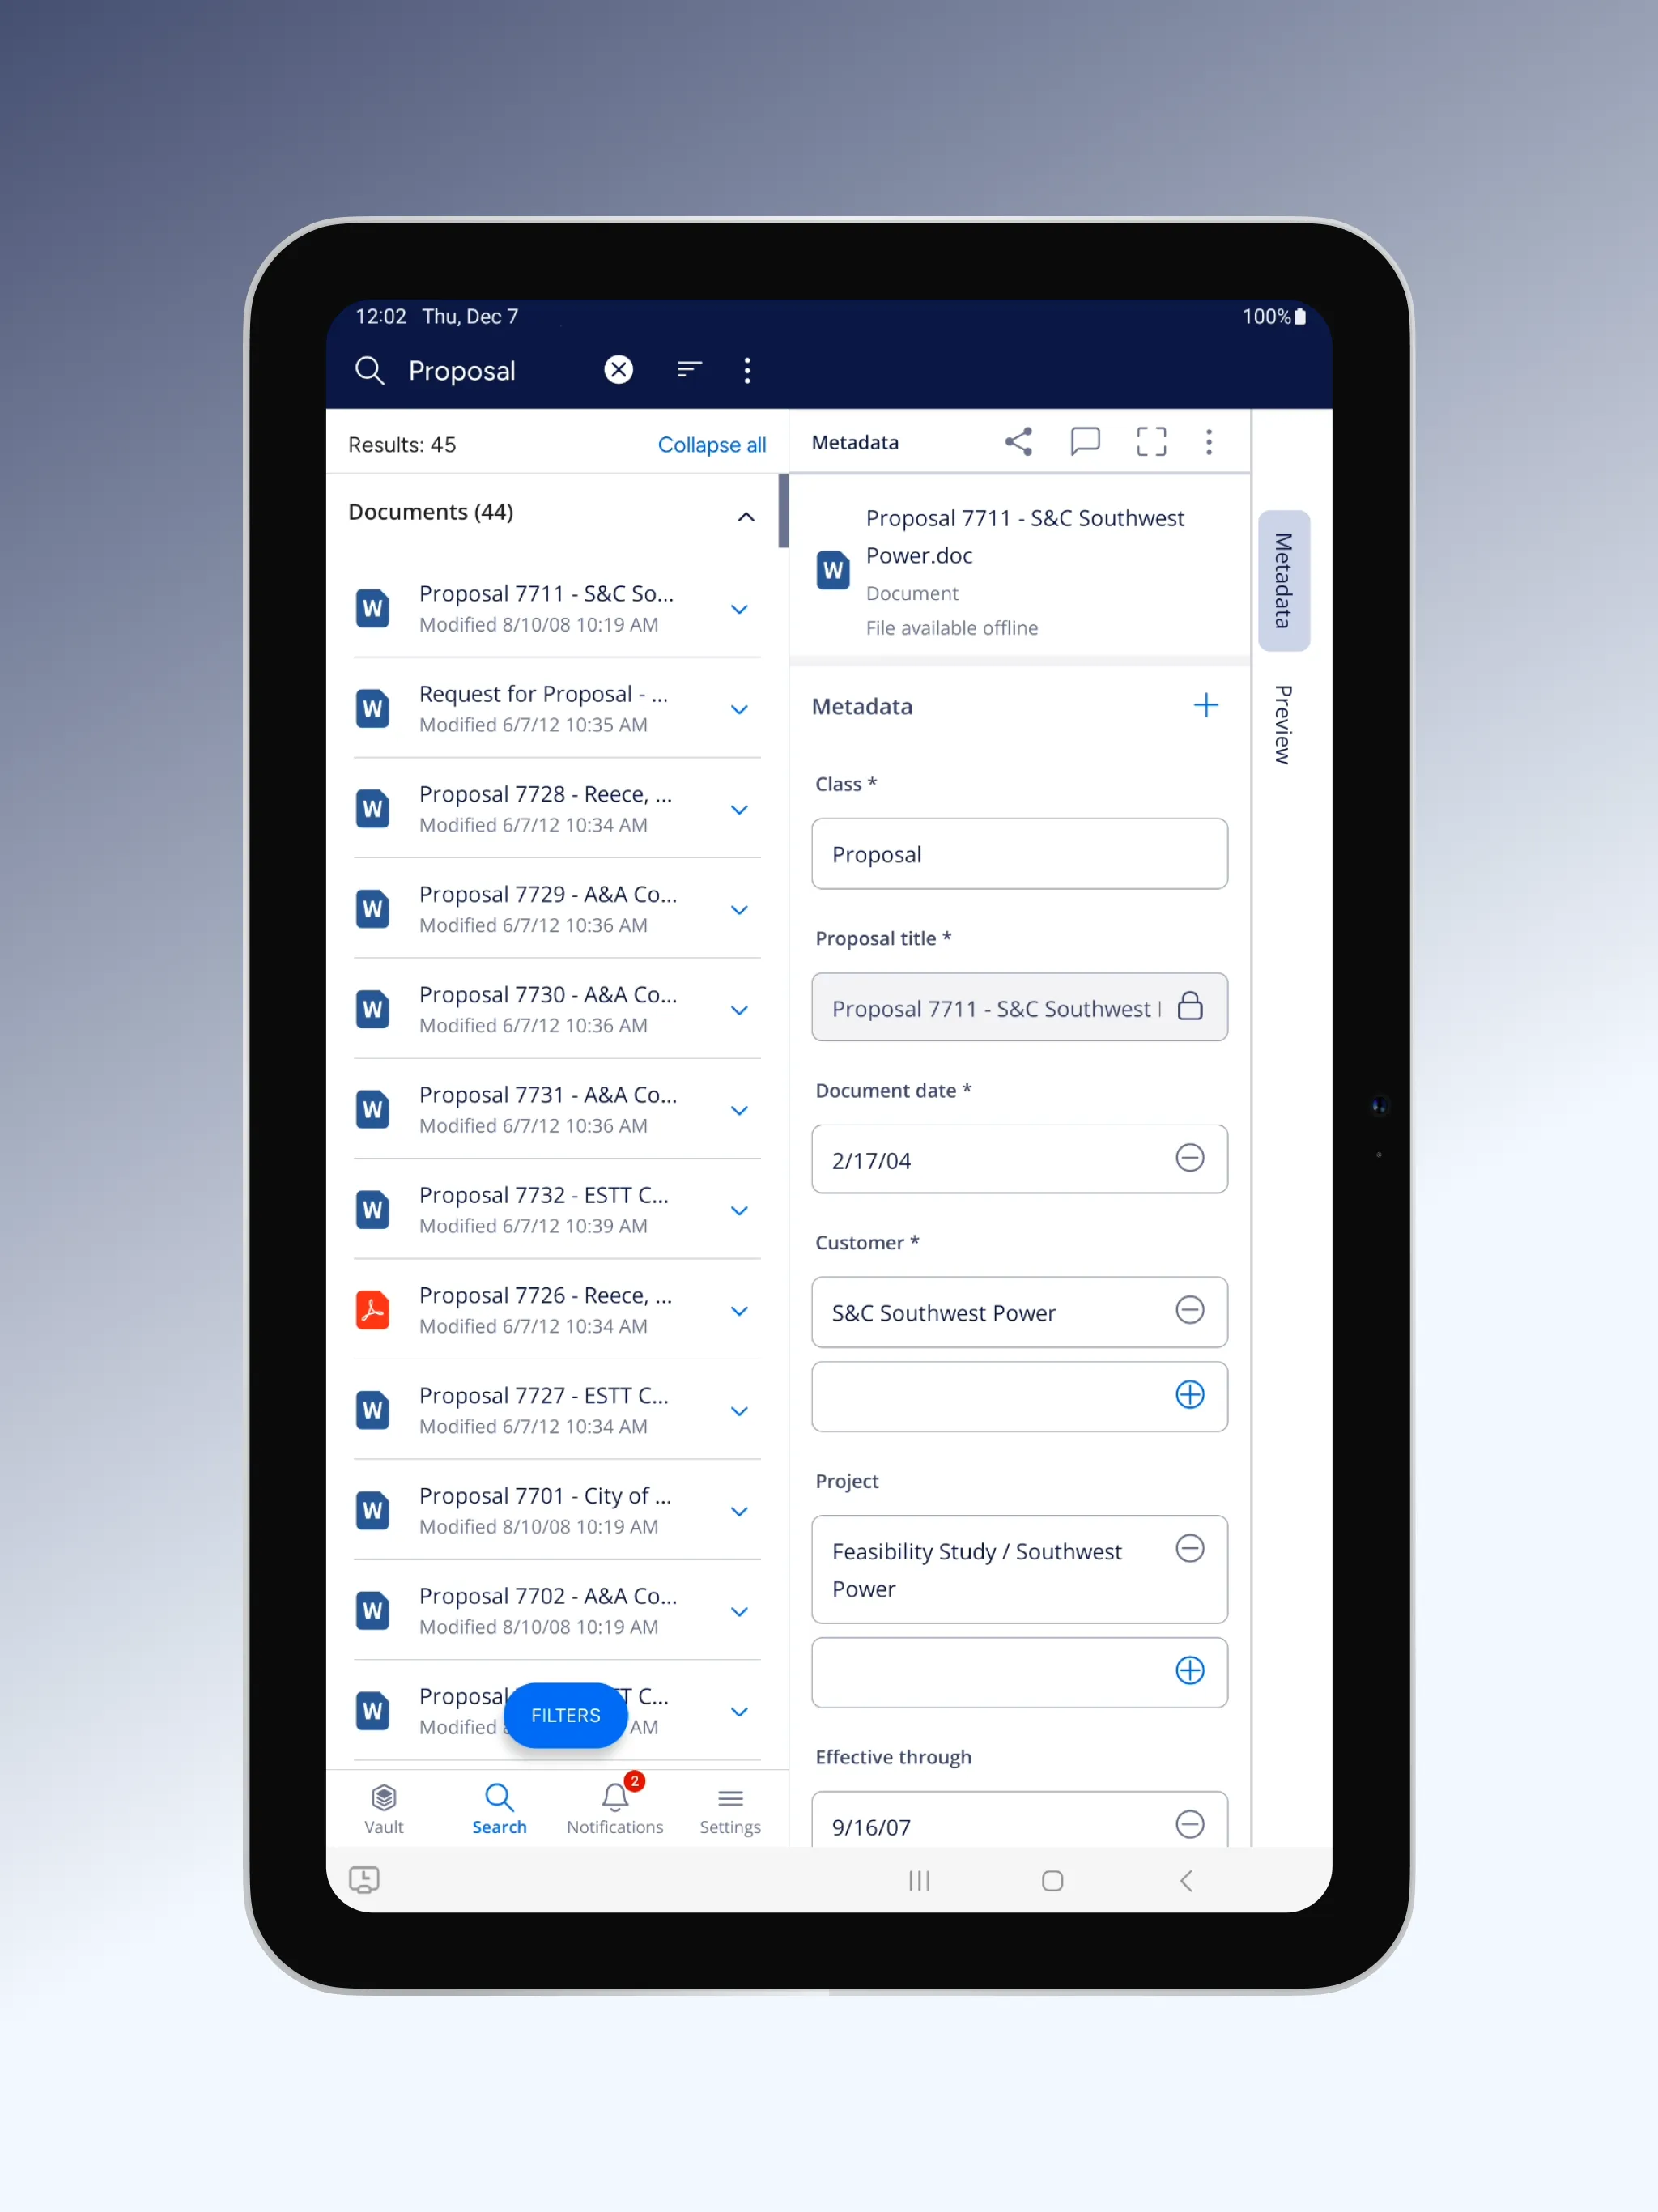The height and width of the screenshot is (2212, 1658).
Task: Click the expand to fullscreen icon
Action: (x=1148, y=440)
